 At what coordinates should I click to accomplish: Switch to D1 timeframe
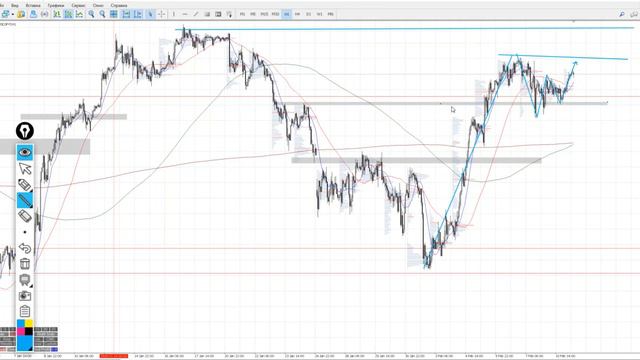(308, 14)
